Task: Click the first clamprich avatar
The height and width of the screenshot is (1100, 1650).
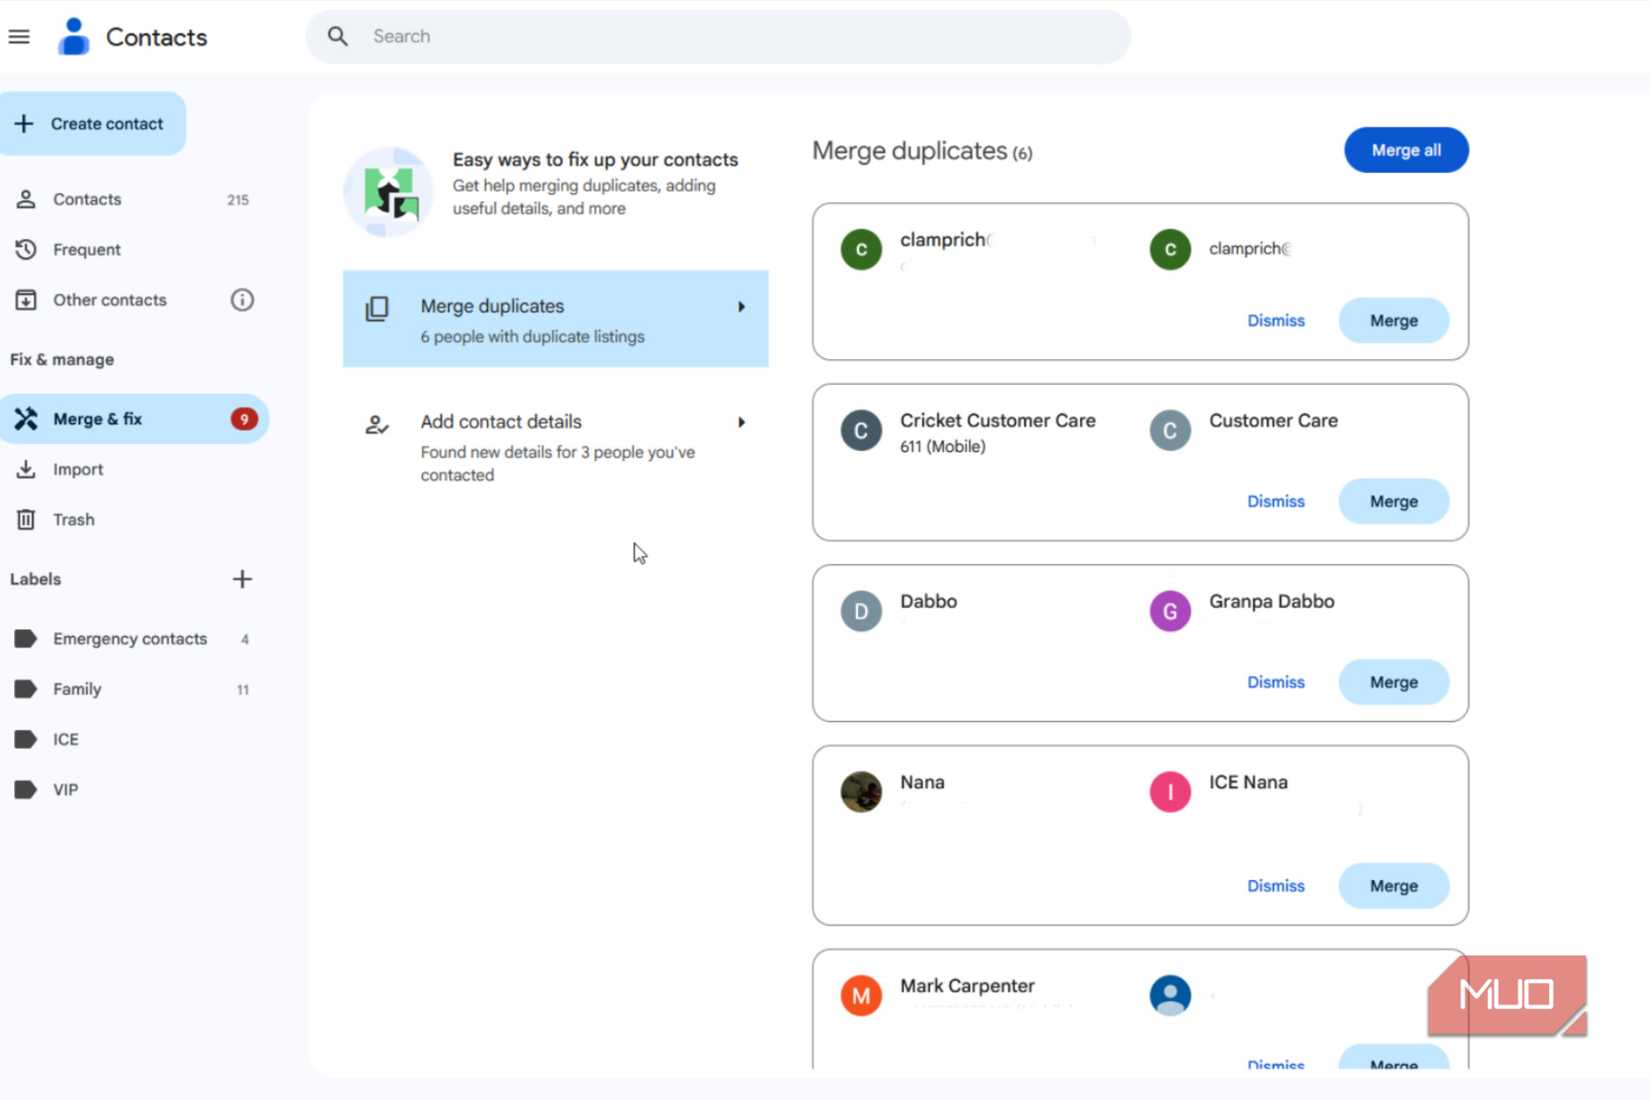Action: (861, 249)
